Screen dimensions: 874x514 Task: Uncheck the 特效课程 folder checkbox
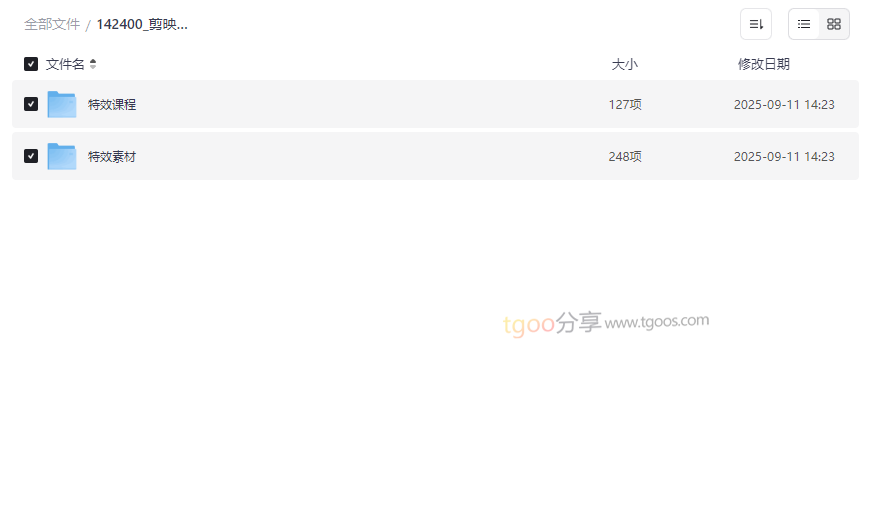(31, 104)
